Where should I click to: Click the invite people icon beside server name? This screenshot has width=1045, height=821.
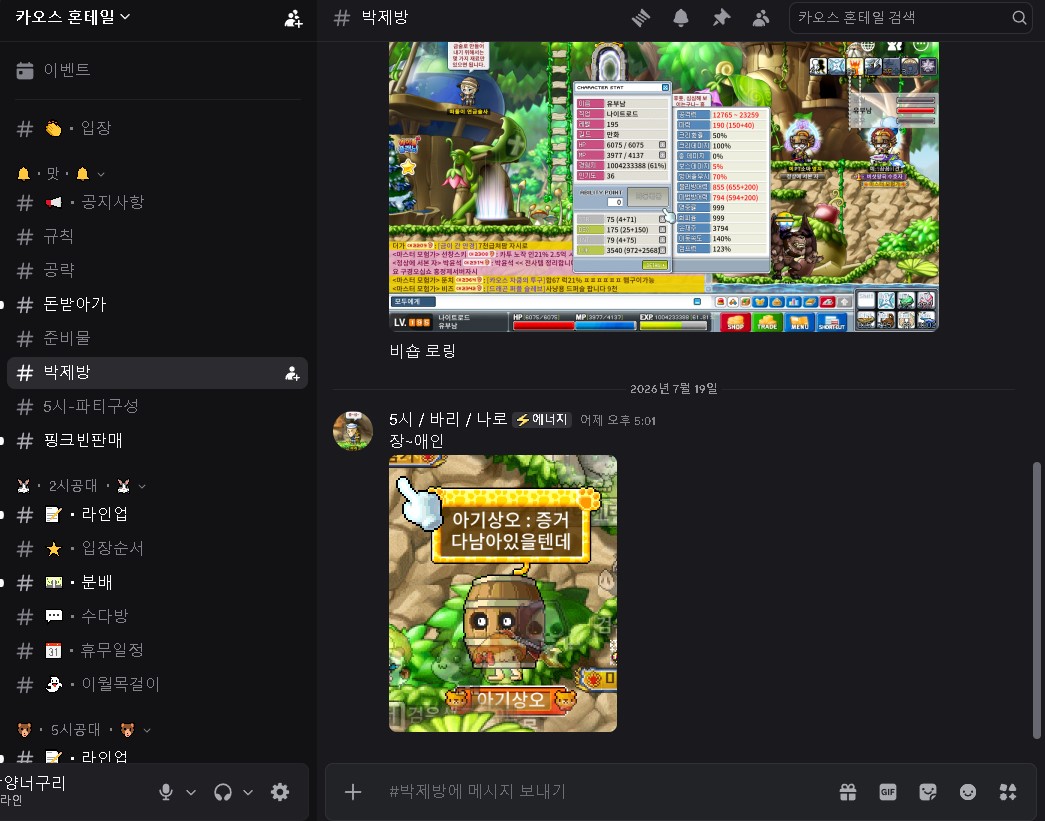coord(293,19)
